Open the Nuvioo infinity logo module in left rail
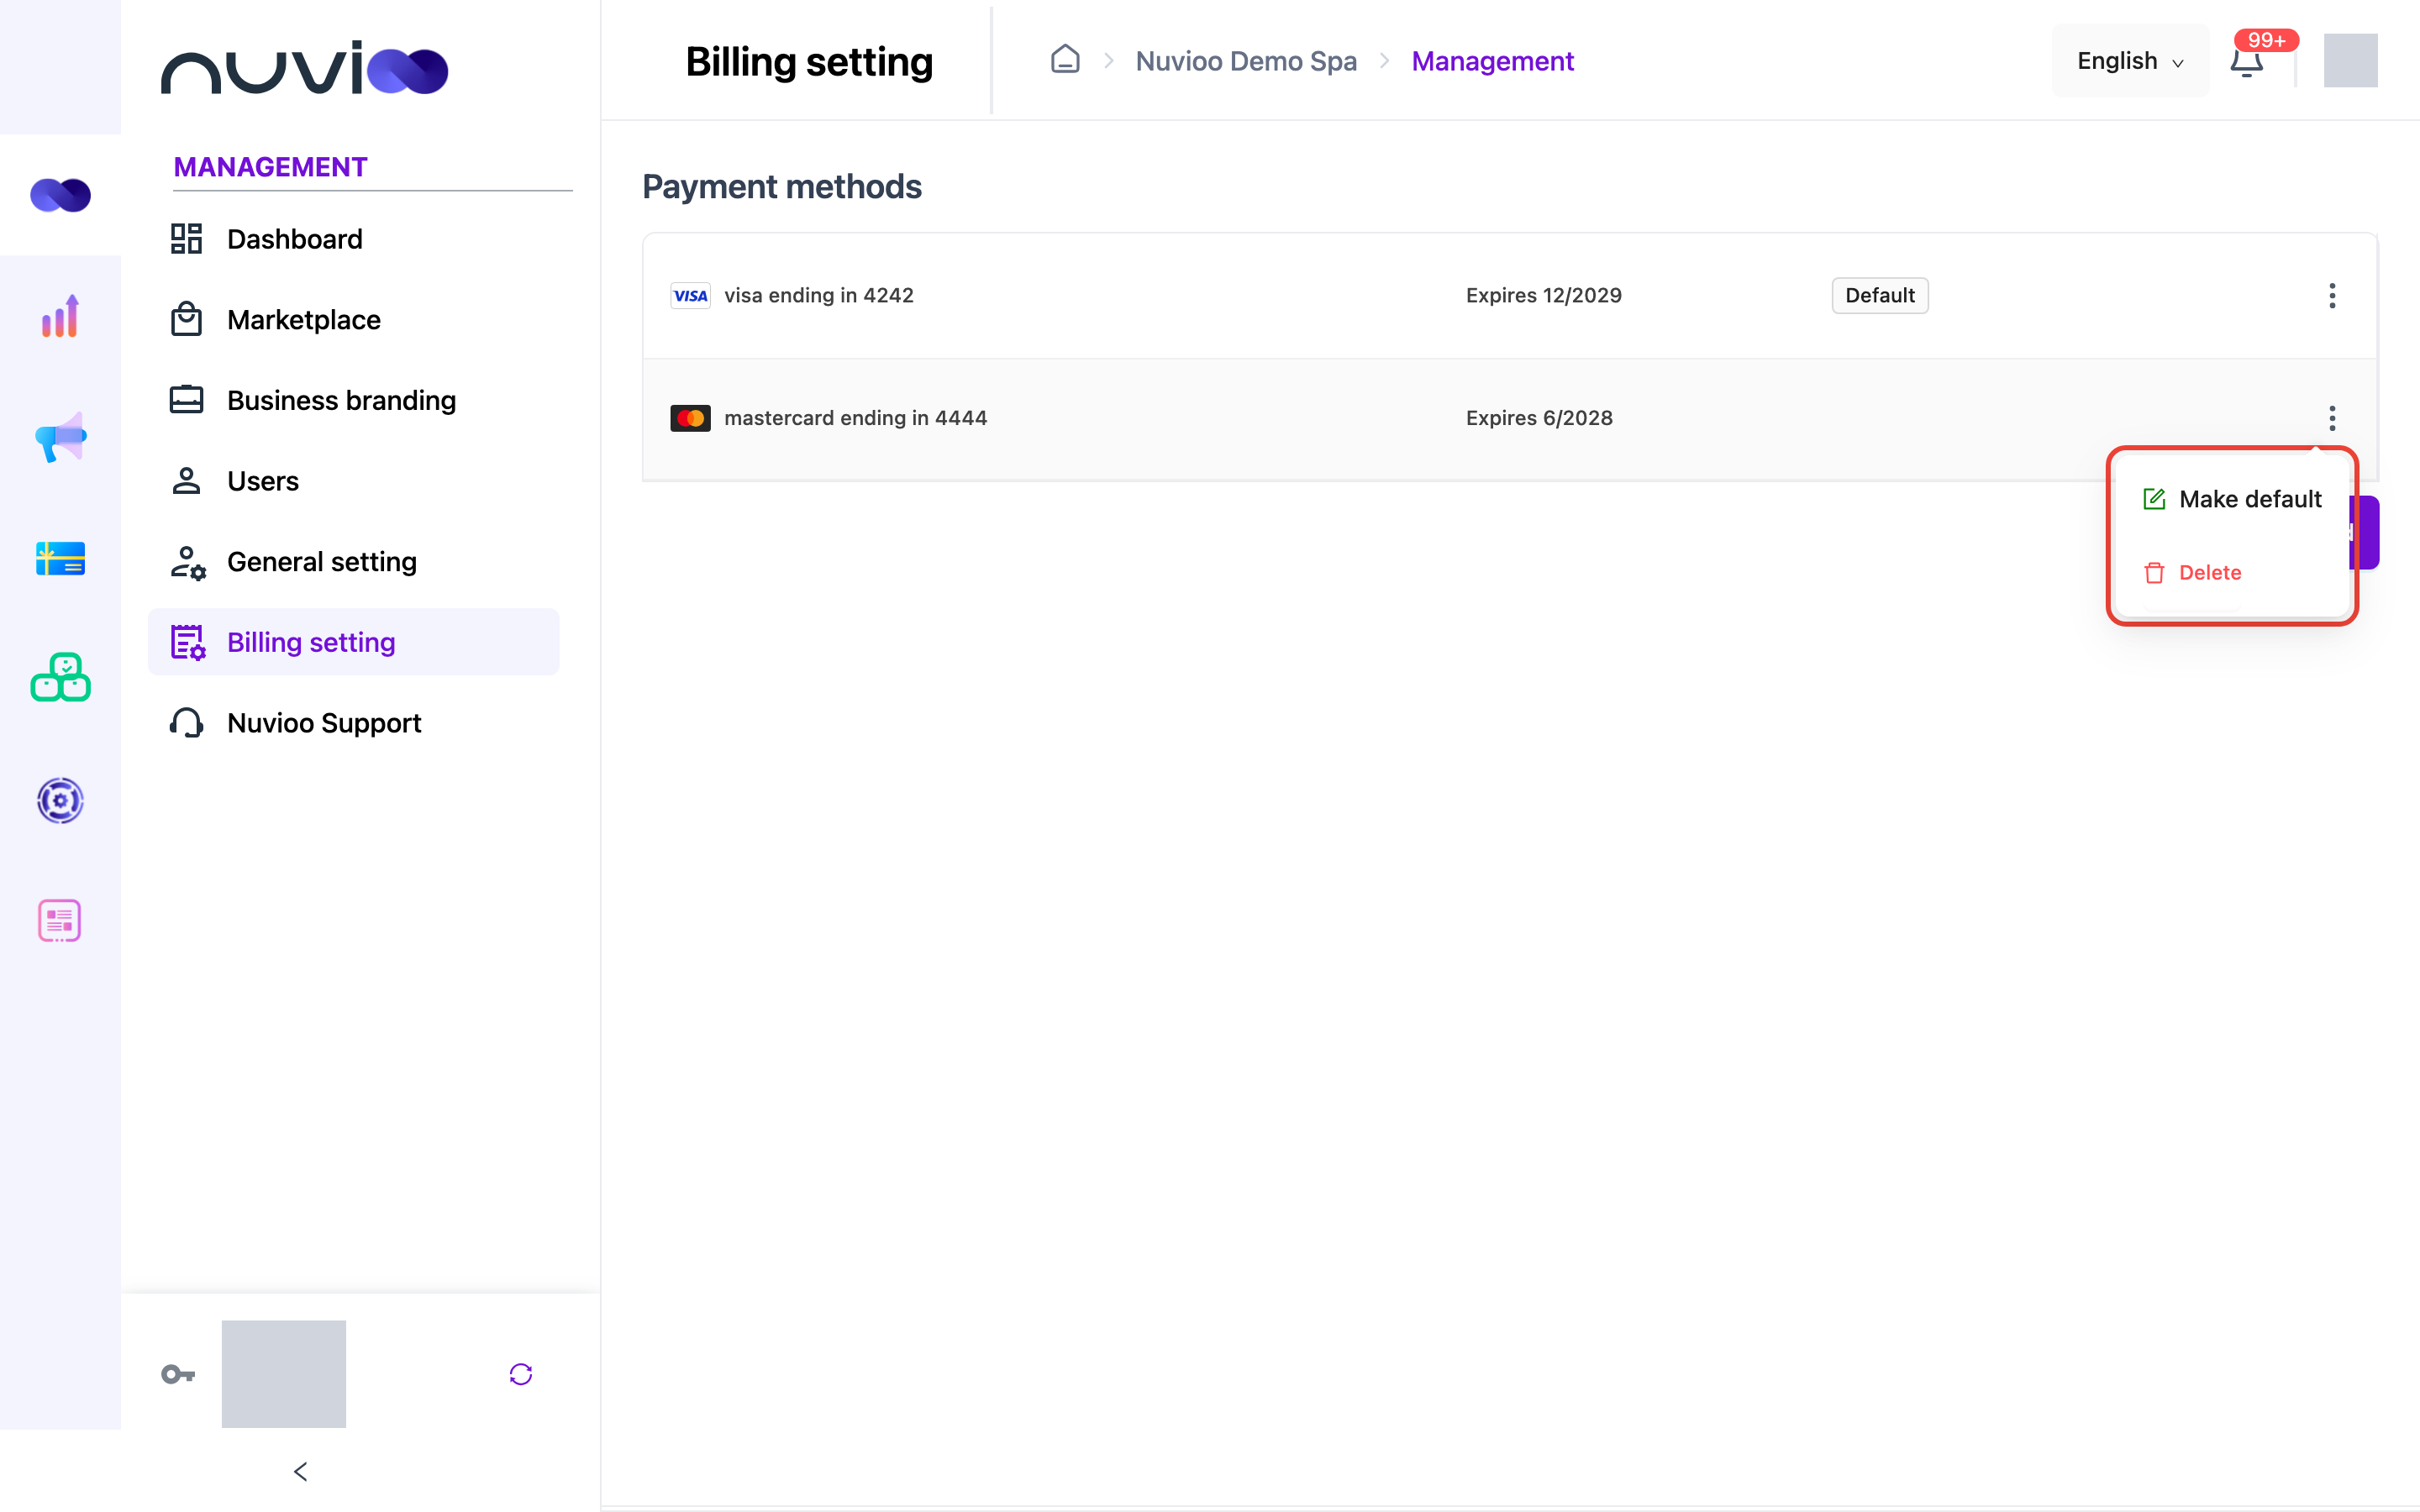The image size is (2420, 1512). 60,195
